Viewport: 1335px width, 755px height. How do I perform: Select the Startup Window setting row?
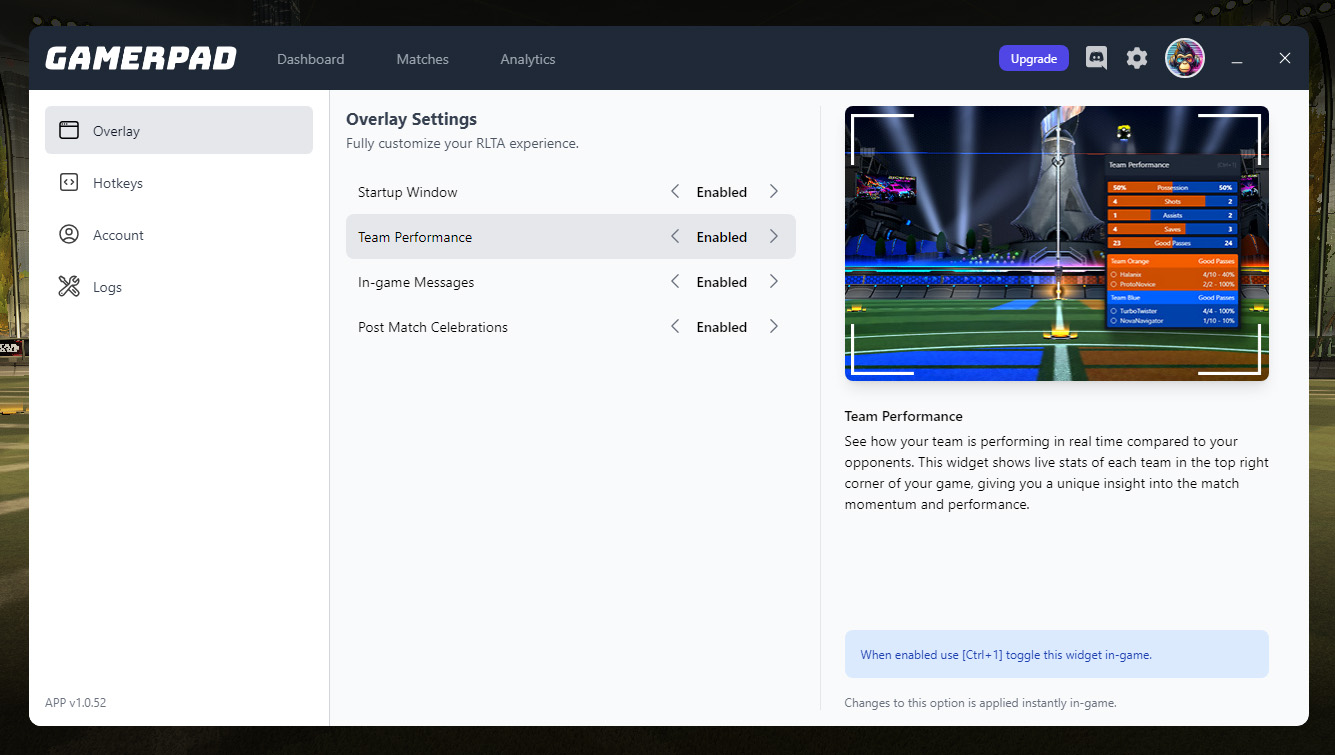tap(571, 191)
